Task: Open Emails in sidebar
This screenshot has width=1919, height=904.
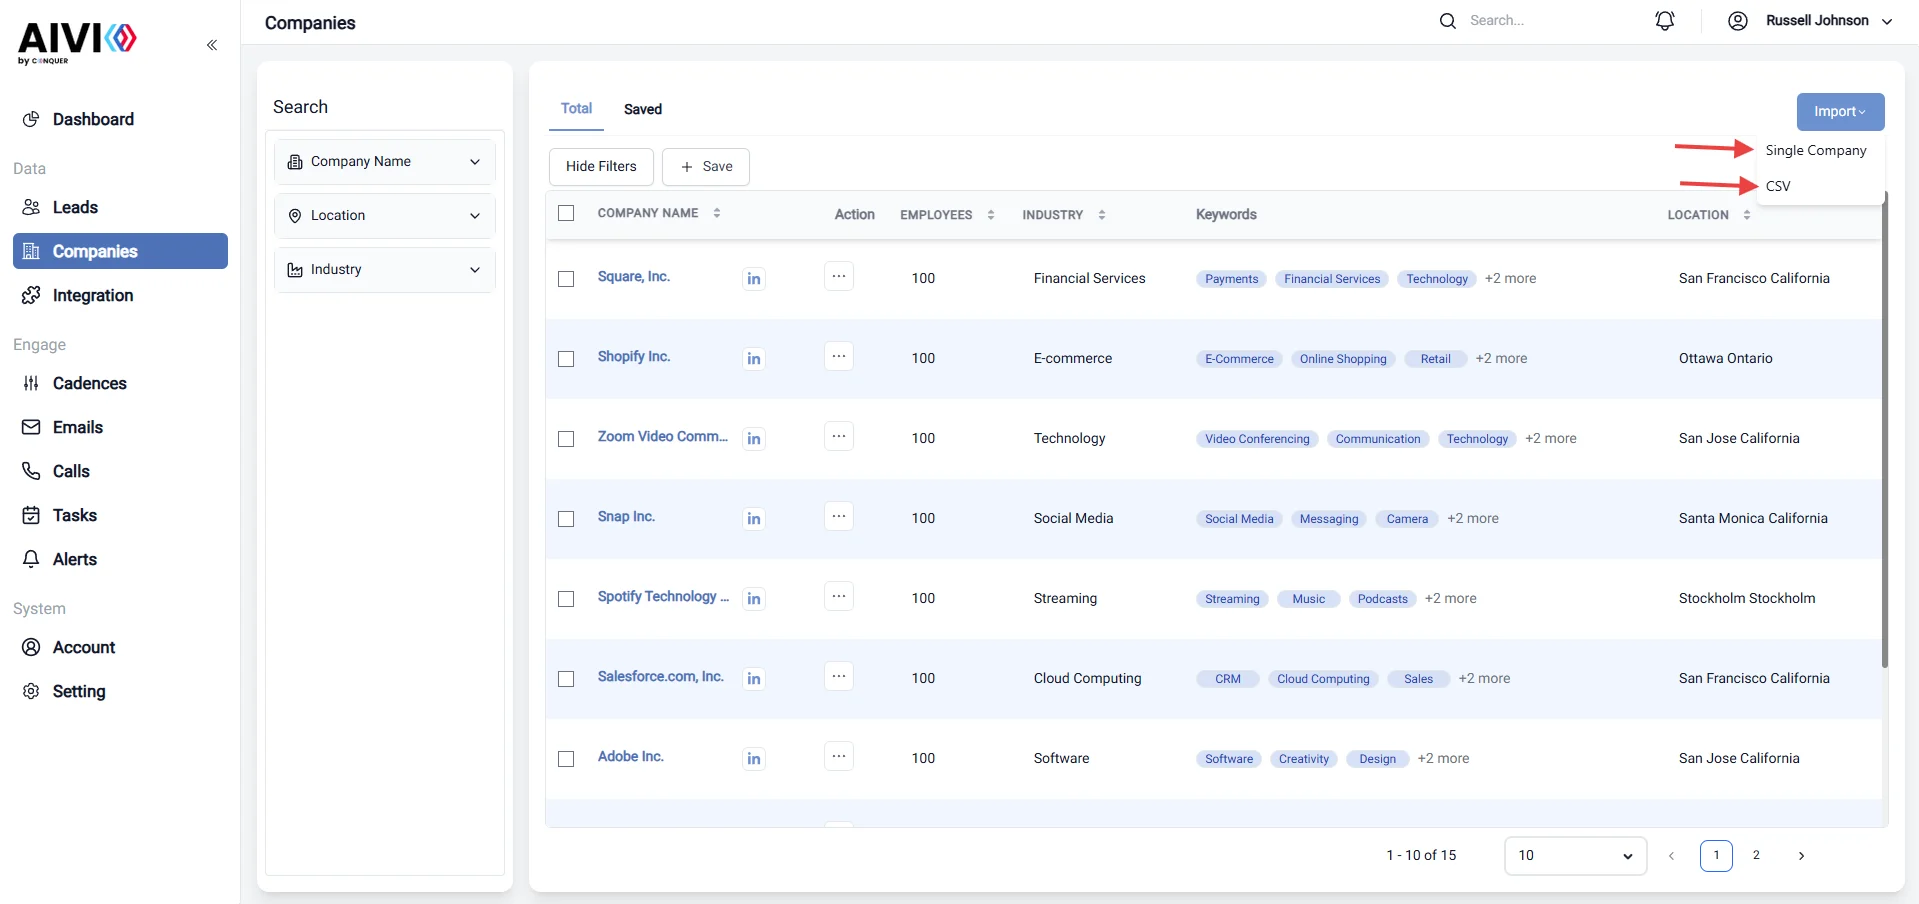Action: (120, 427)
